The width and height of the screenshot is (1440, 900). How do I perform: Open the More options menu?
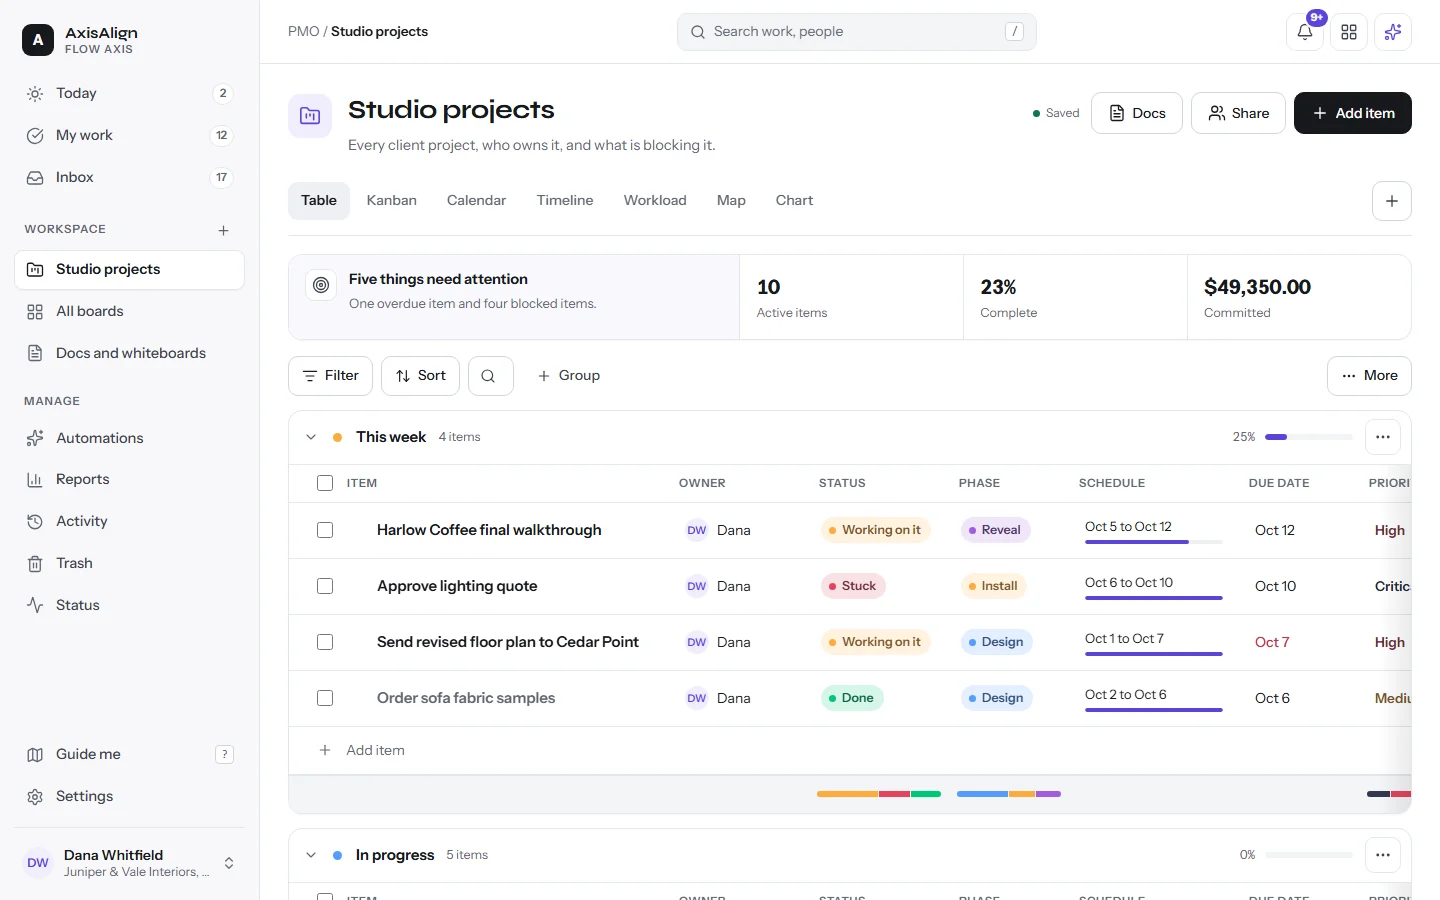(1369, 376)
